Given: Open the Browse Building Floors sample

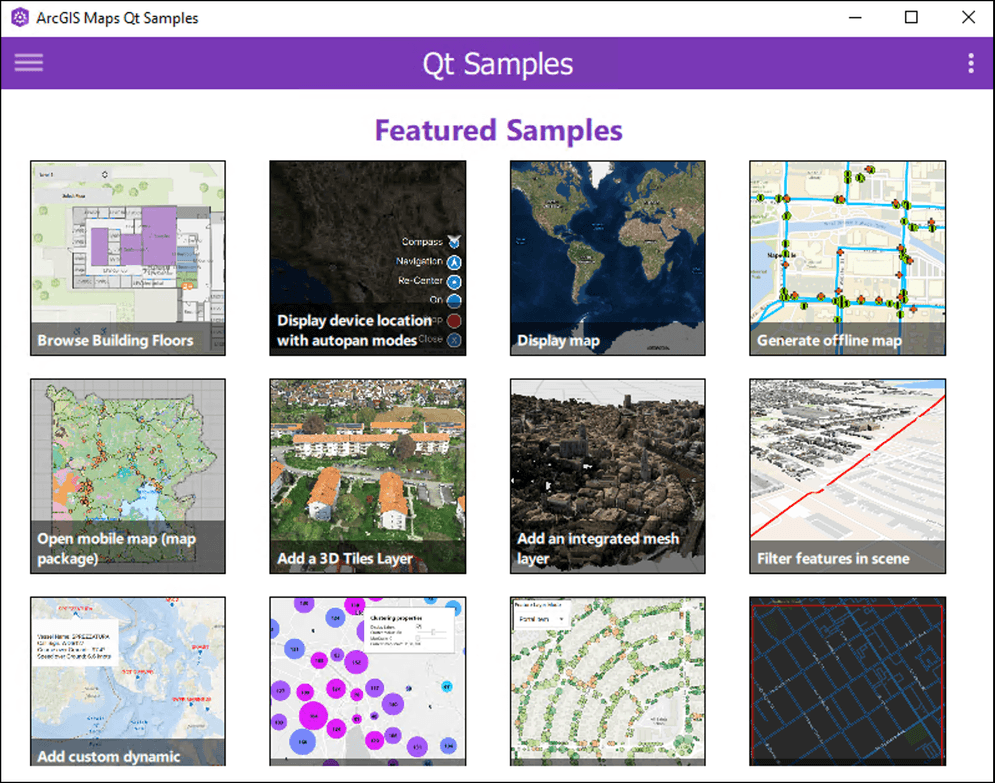Looking at the screenshot, I should point(128,258).
